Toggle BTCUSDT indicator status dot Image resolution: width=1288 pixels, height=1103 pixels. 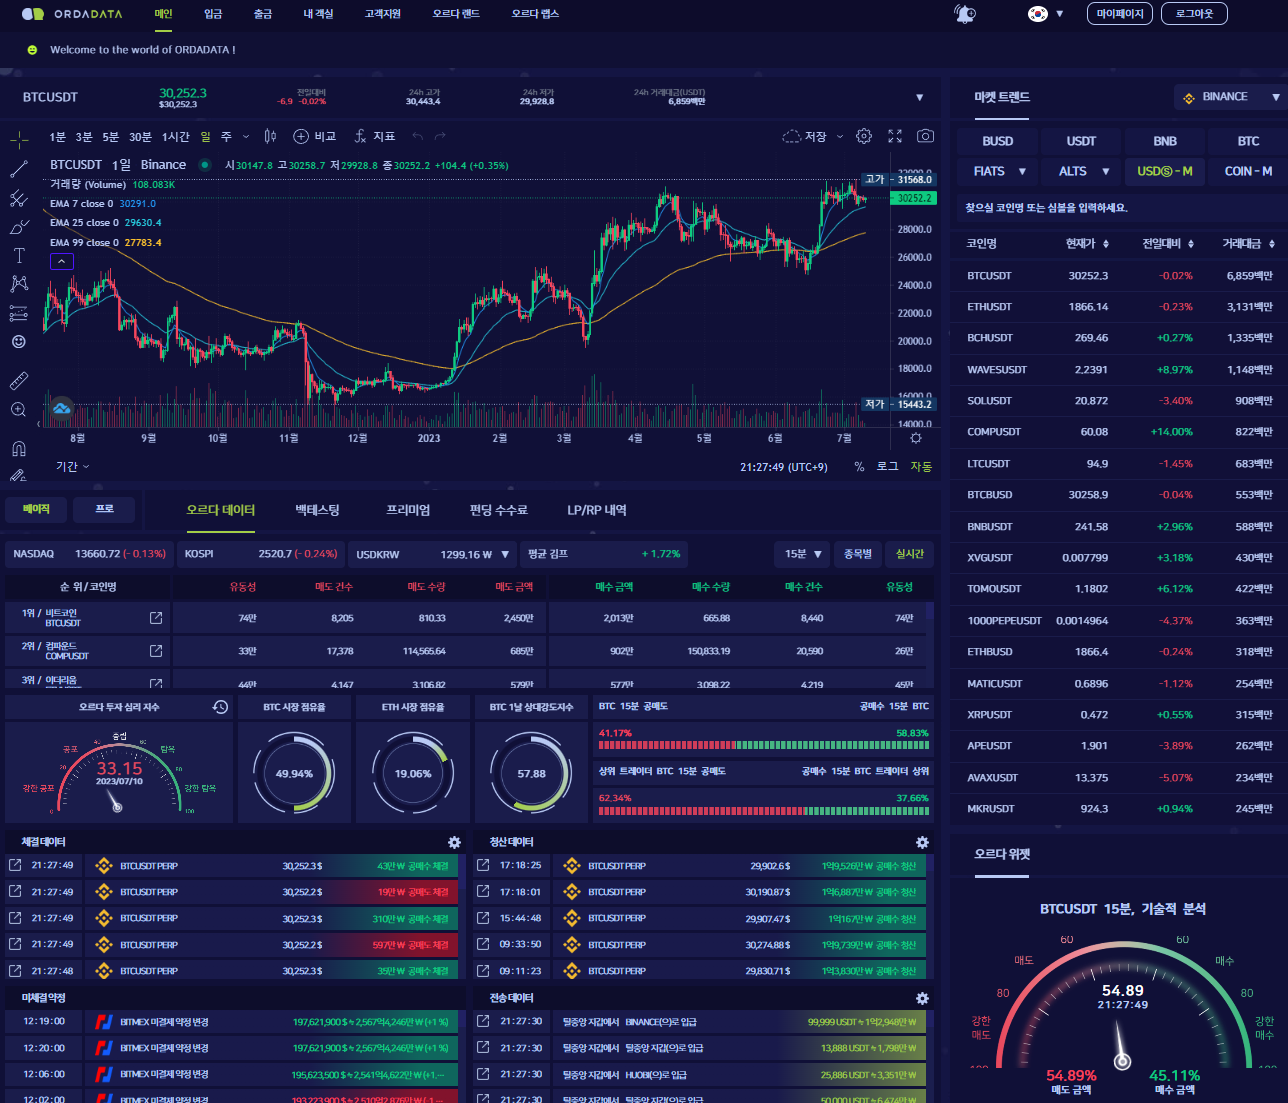coord(205,165)
